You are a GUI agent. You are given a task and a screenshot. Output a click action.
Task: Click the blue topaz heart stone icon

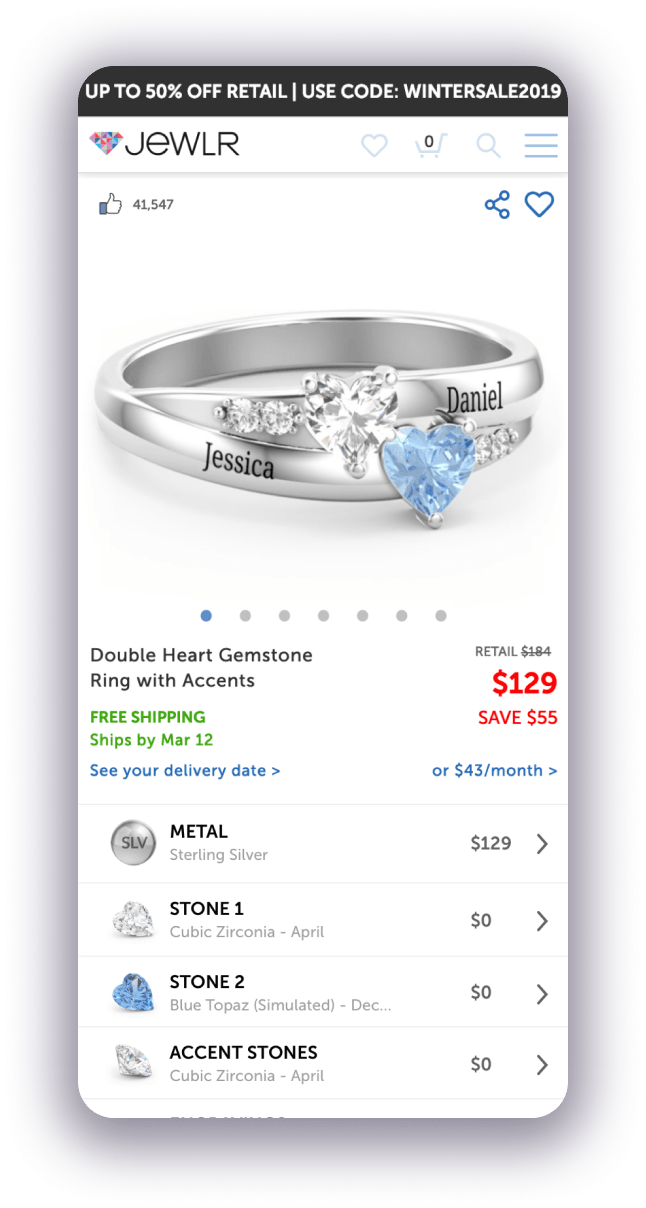click(133, 992)
